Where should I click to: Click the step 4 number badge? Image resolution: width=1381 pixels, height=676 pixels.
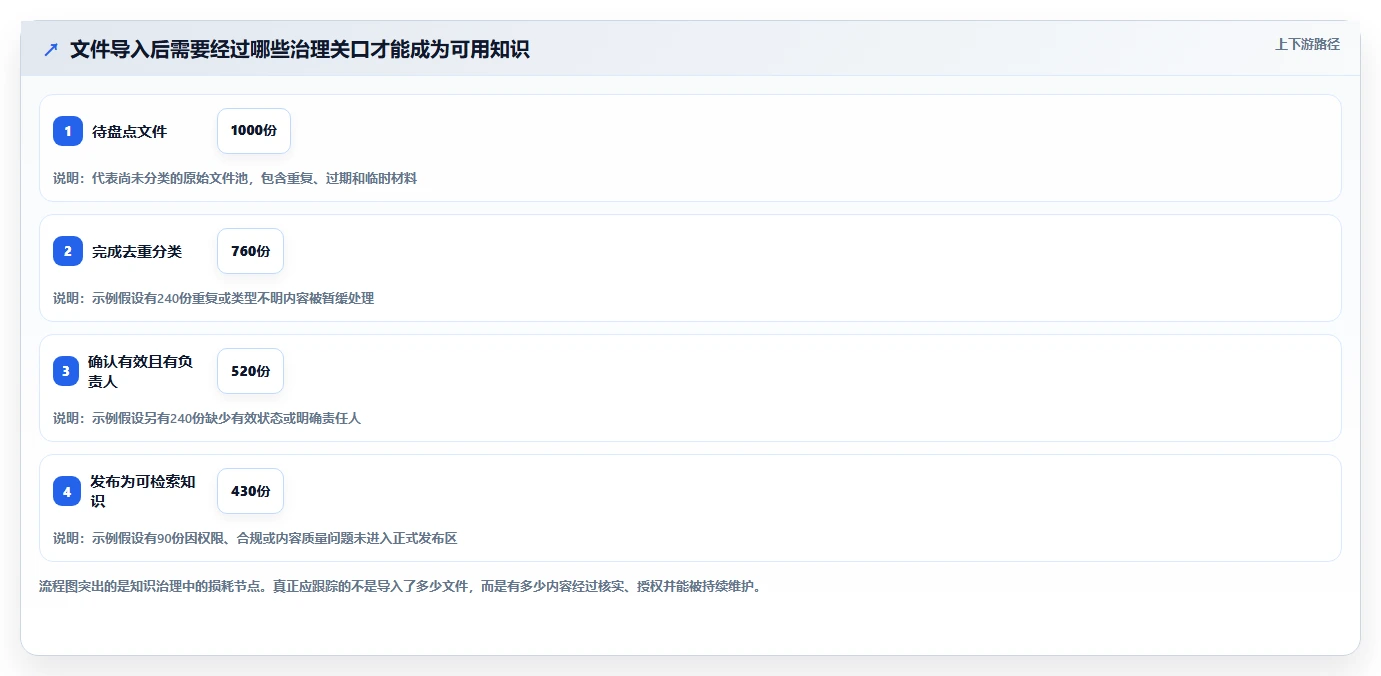(67, 491)
